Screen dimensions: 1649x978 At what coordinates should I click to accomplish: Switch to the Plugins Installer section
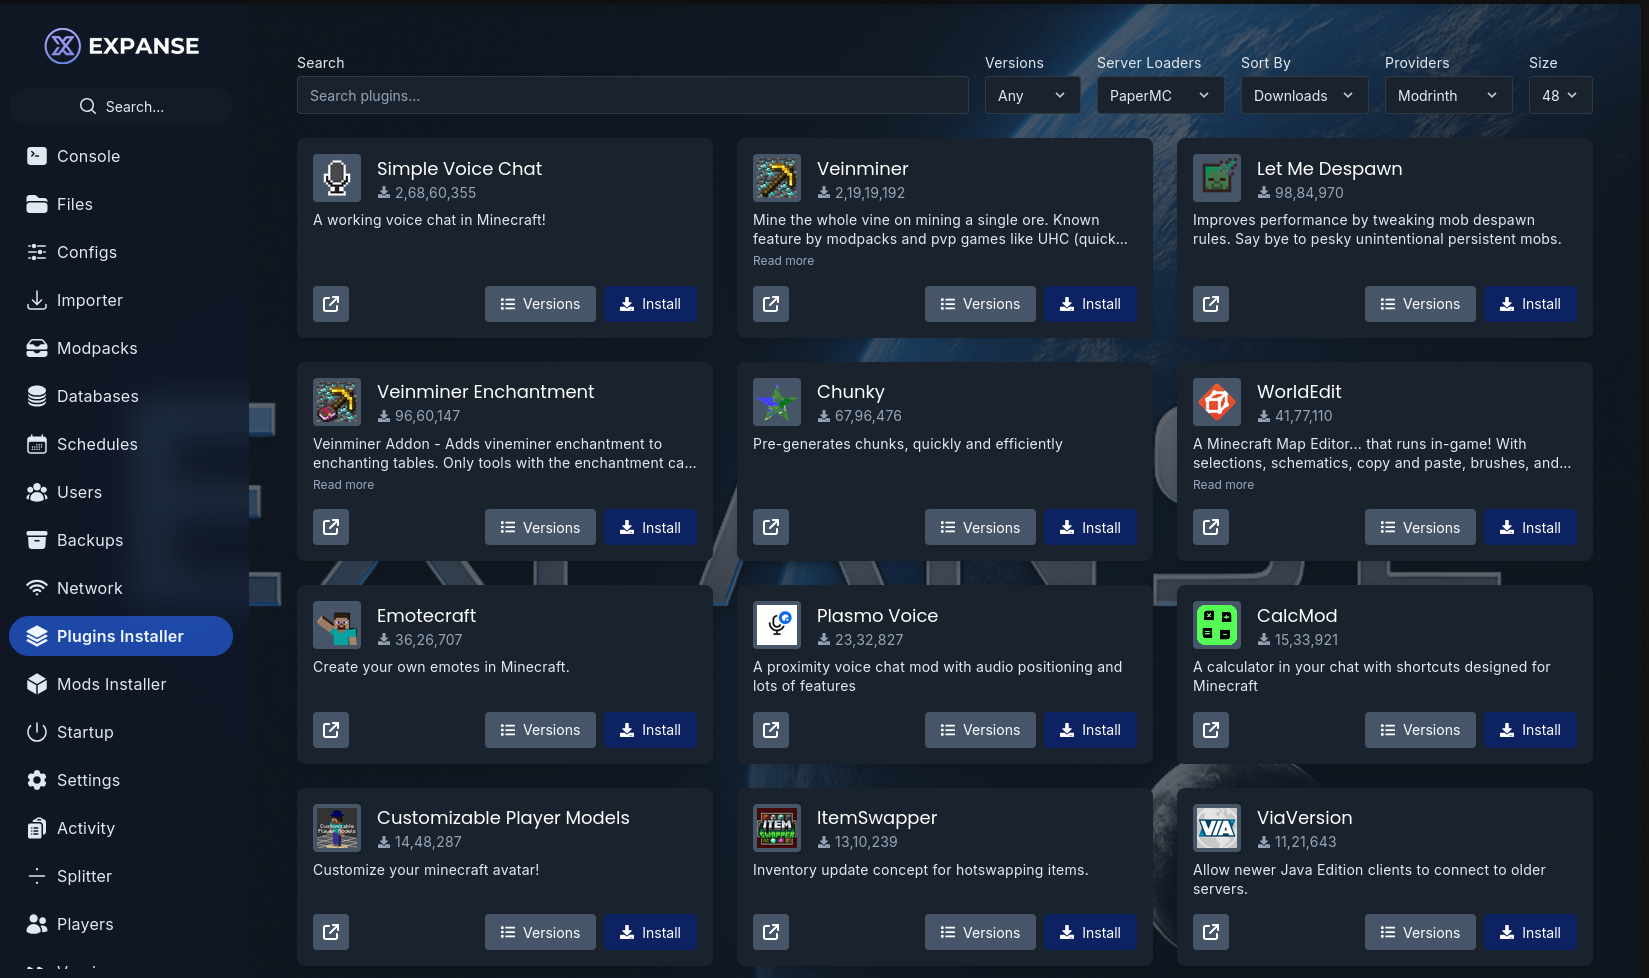pos(120,636)
